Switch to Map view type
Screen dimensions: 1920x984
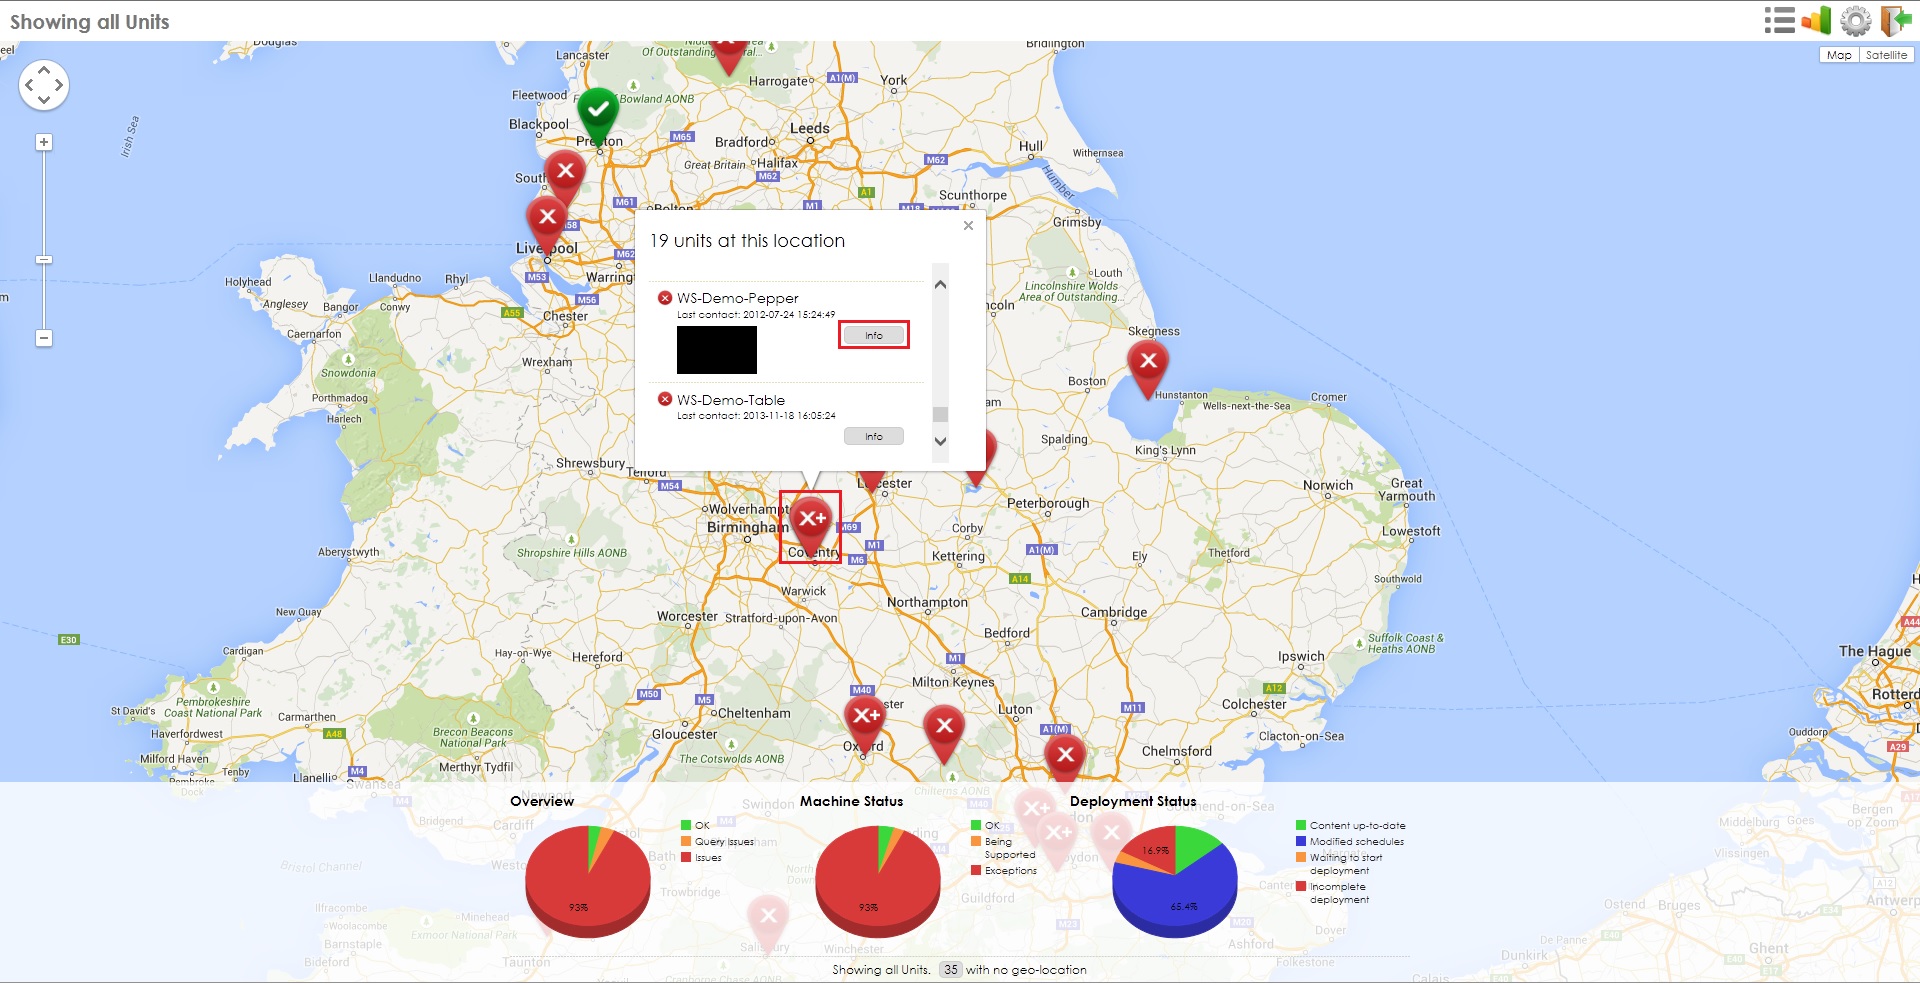coord(1839,55)
